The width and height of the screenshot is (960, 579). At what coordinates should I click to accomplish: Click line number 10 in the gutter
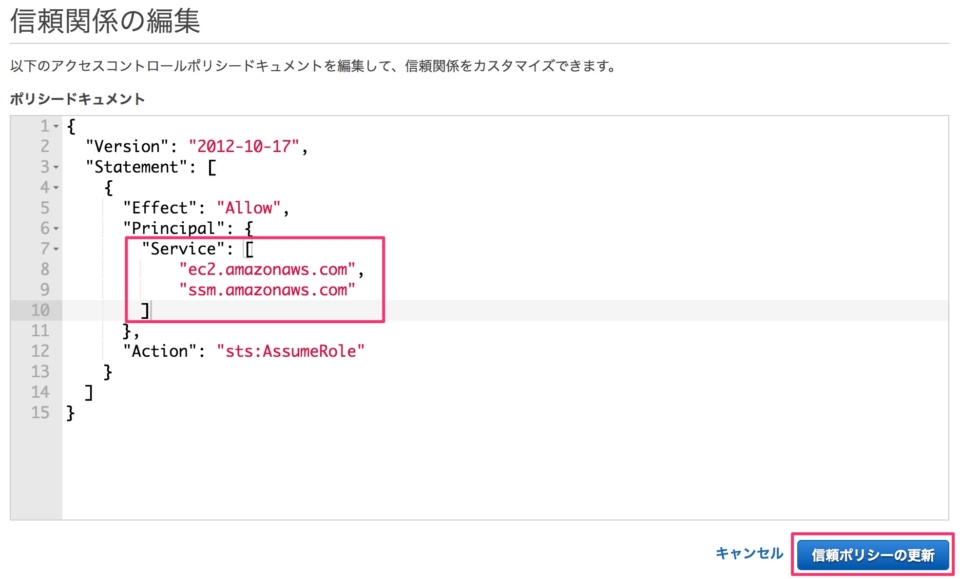pos(40,310)
